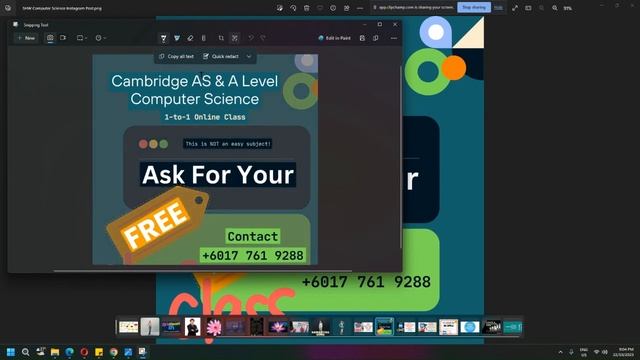Copy the snip to the clipboard
The height and width of the screenshot is (360, 640).
(x=376, y=38)
